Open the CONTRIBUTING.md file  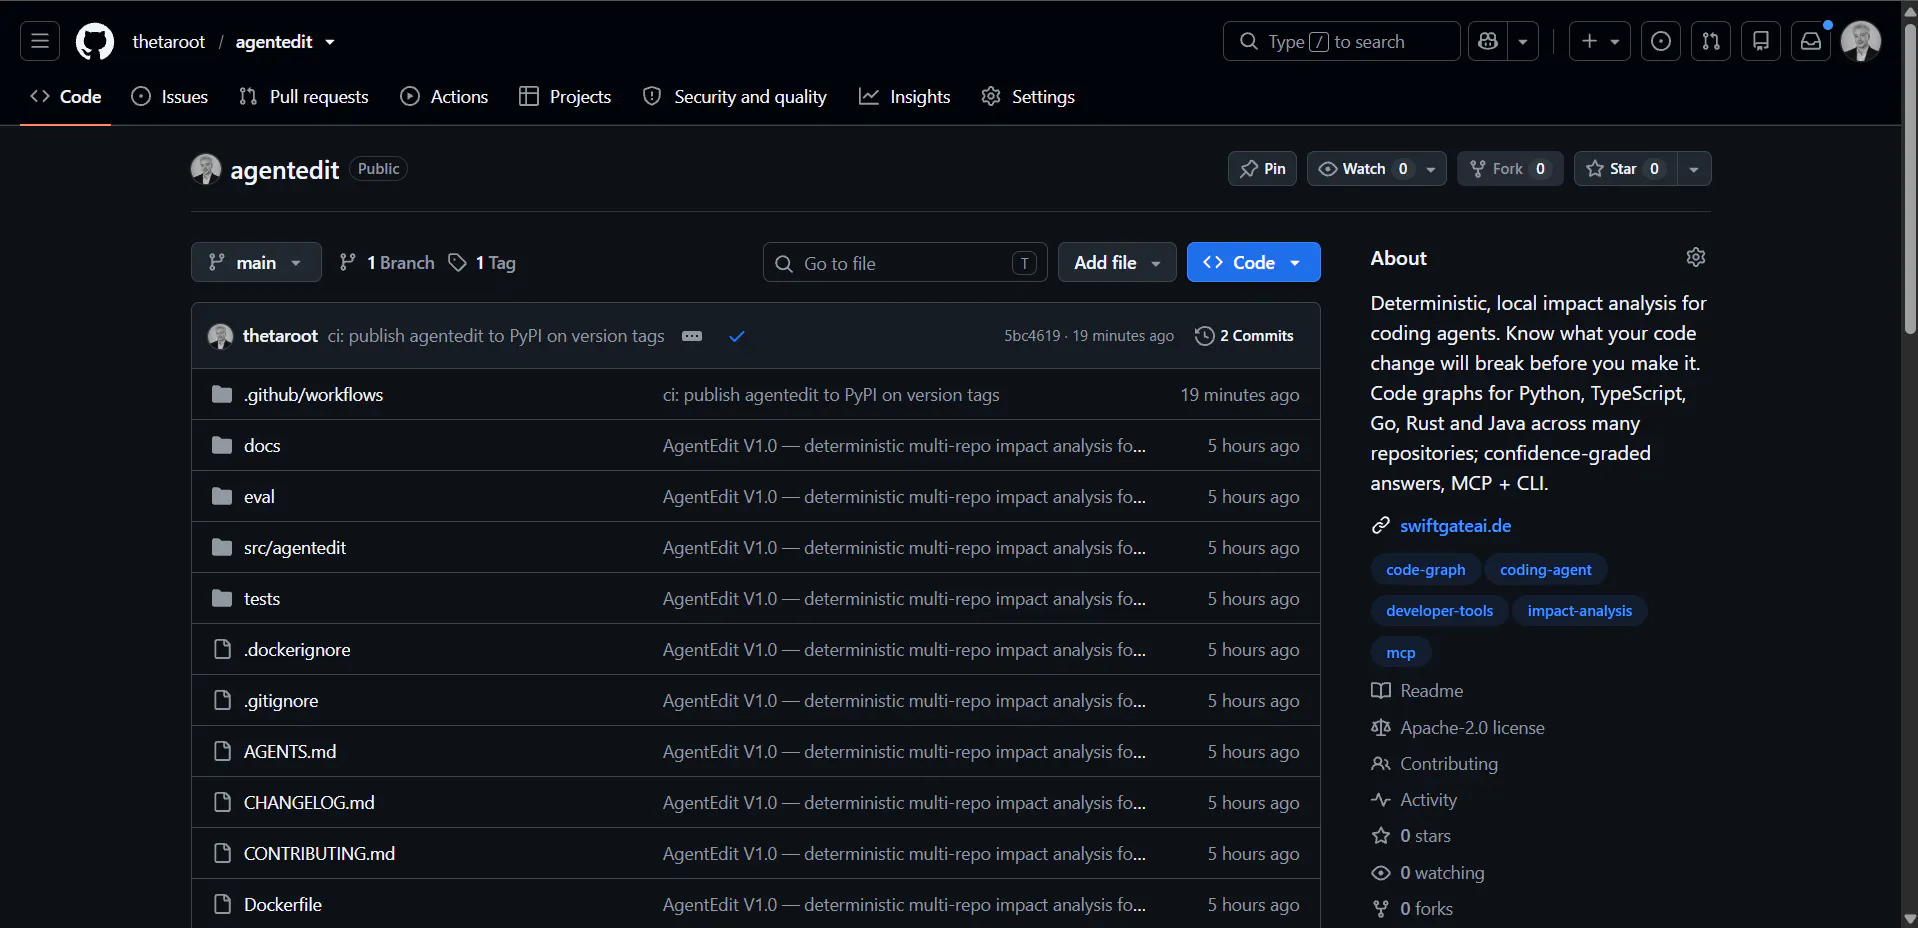pos(319,854)
